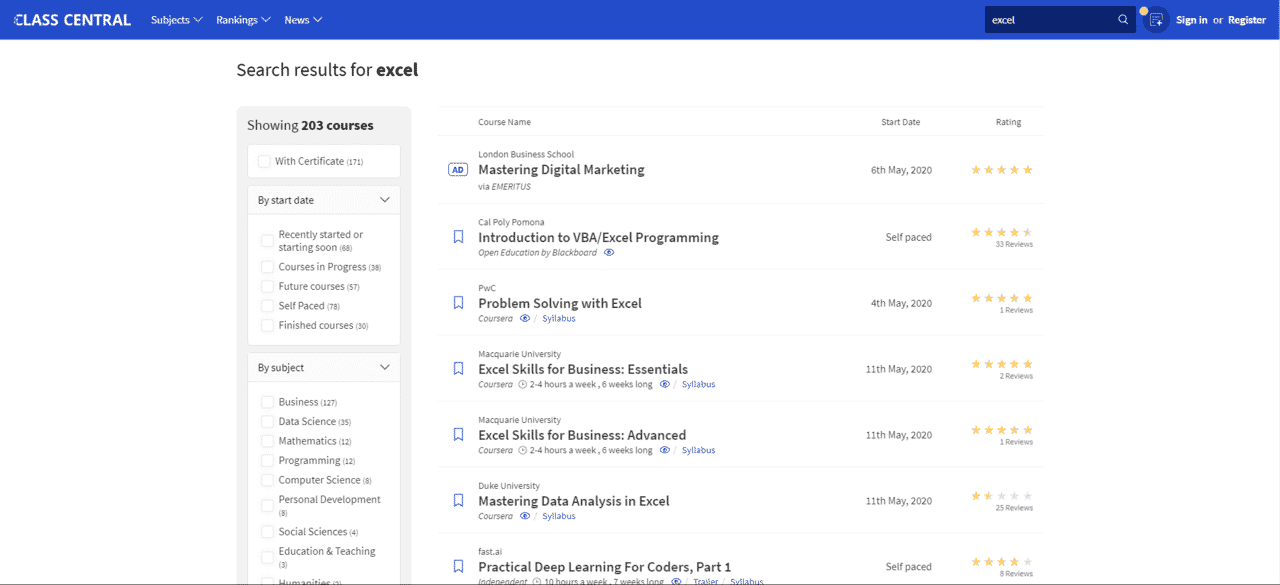Image resolution: width=1280 pixels, height=585 pixels.
Task: Check Computer Science subject filter
Action: point(267,480)
